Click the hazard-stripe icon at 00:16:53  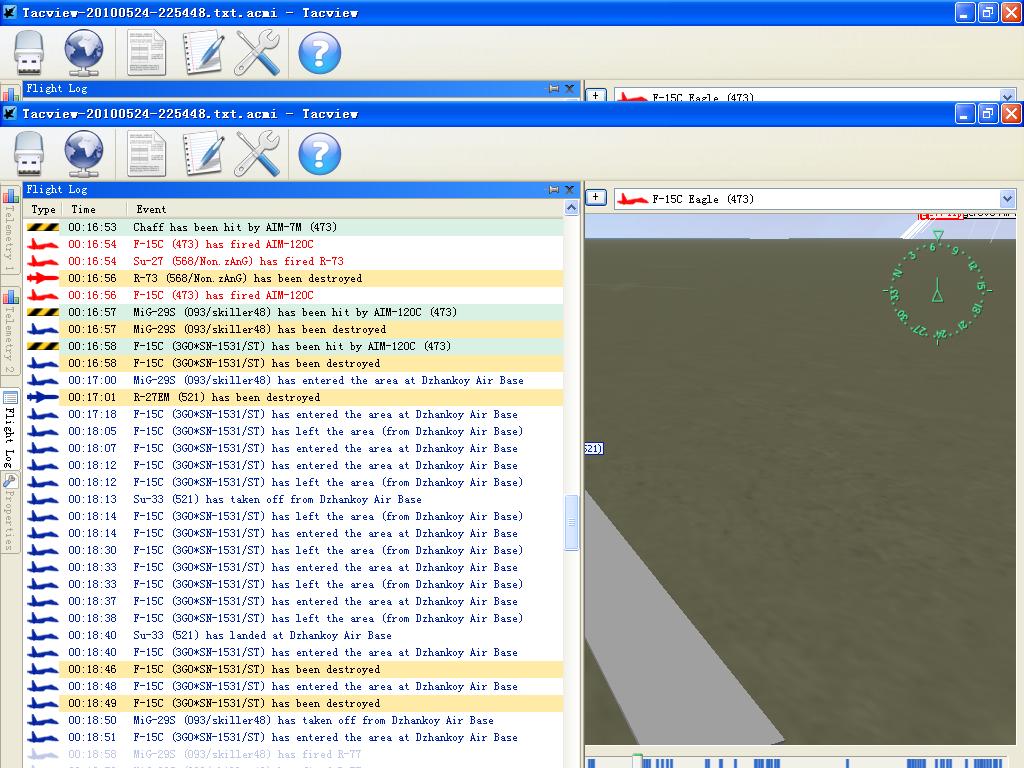[x=42, y=227]
